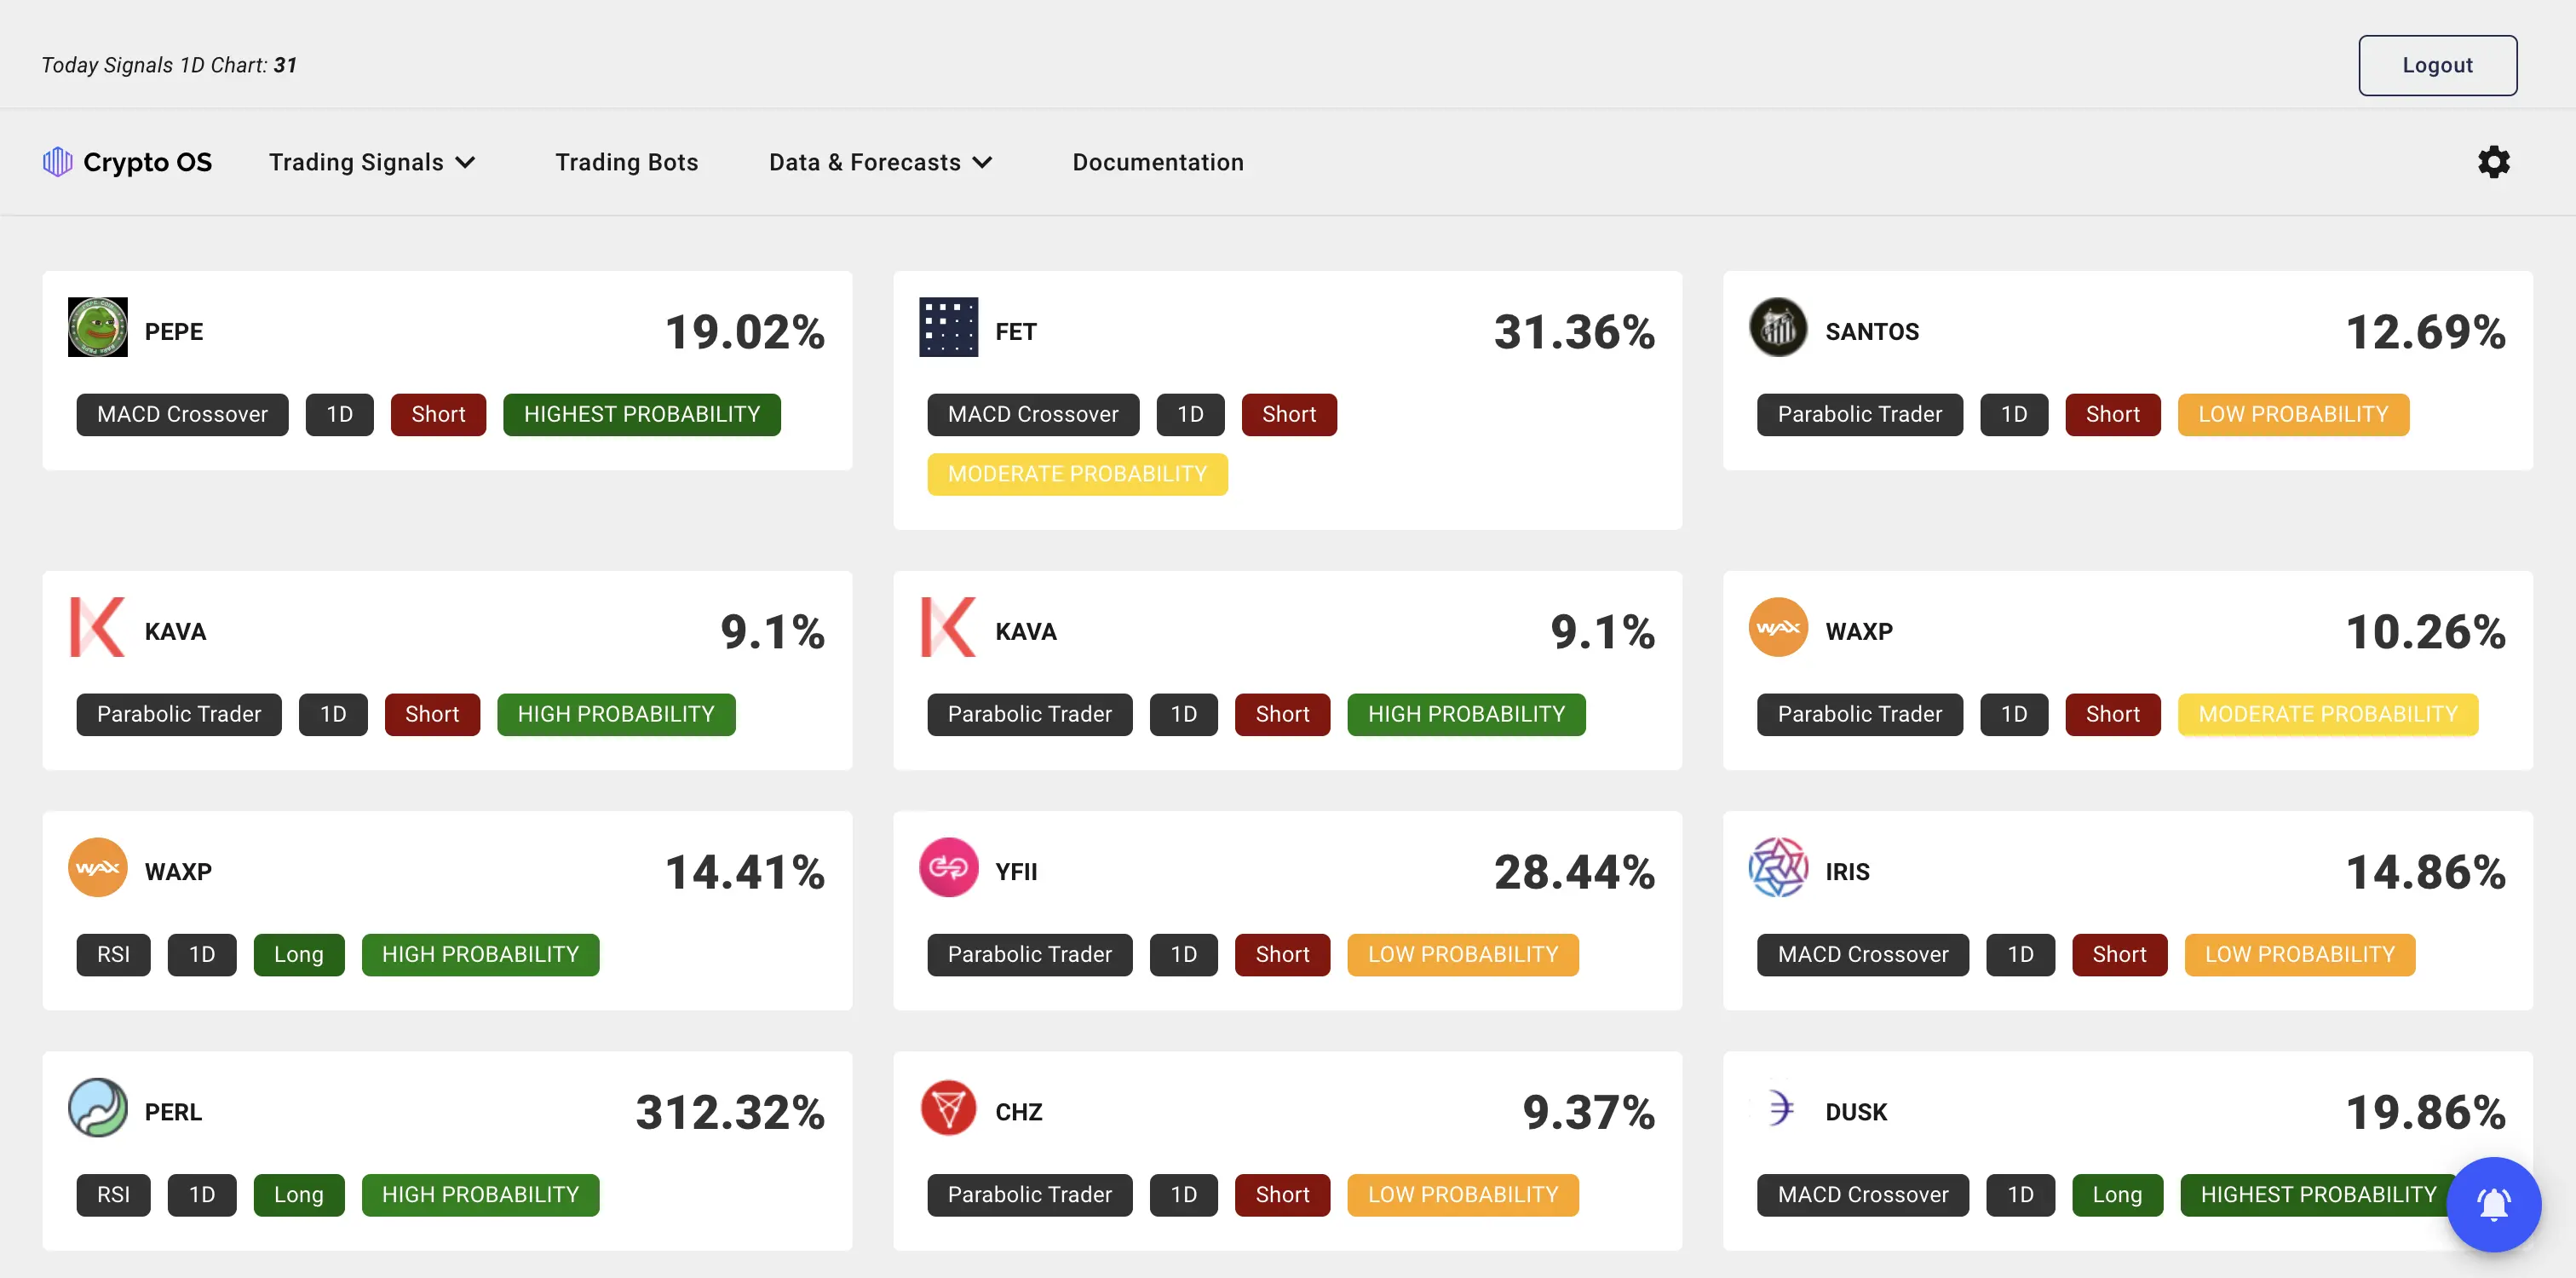Click the SANTOS coin name
The image size is (2576, 1278).
(1872, 332)
